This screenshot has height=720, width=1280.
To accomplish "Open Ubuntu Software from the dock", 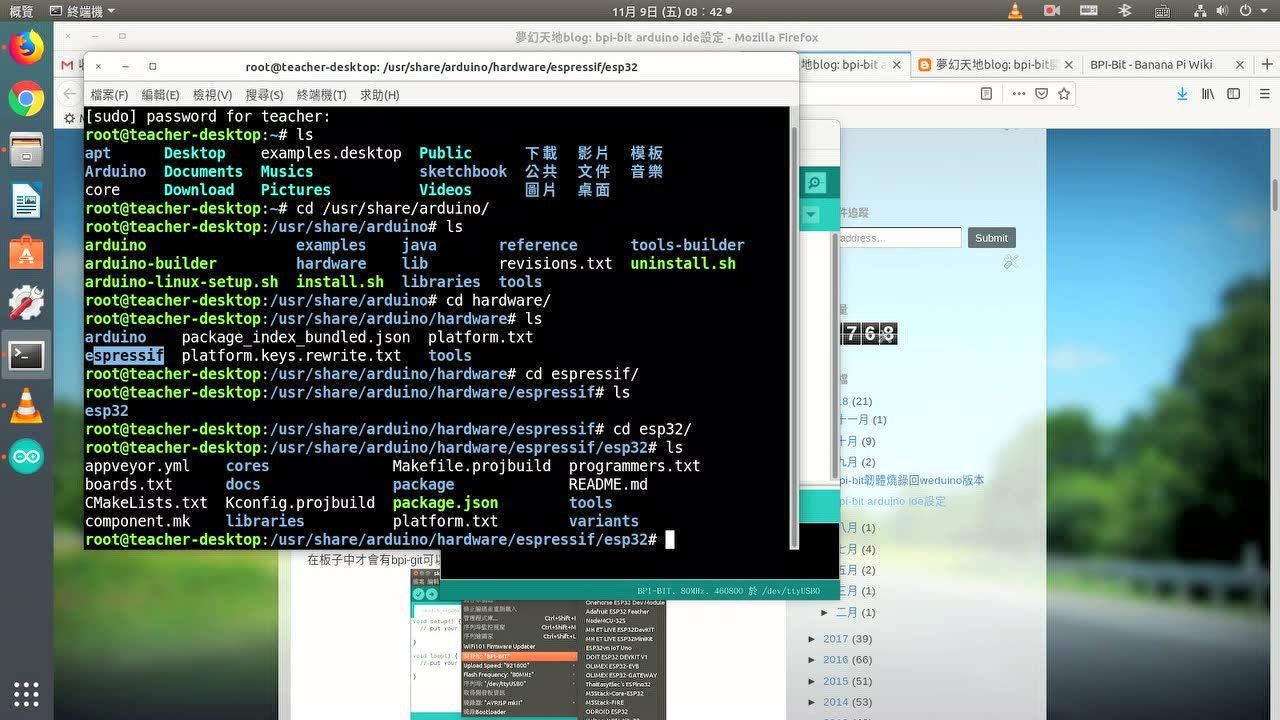I will click(27, 252).
